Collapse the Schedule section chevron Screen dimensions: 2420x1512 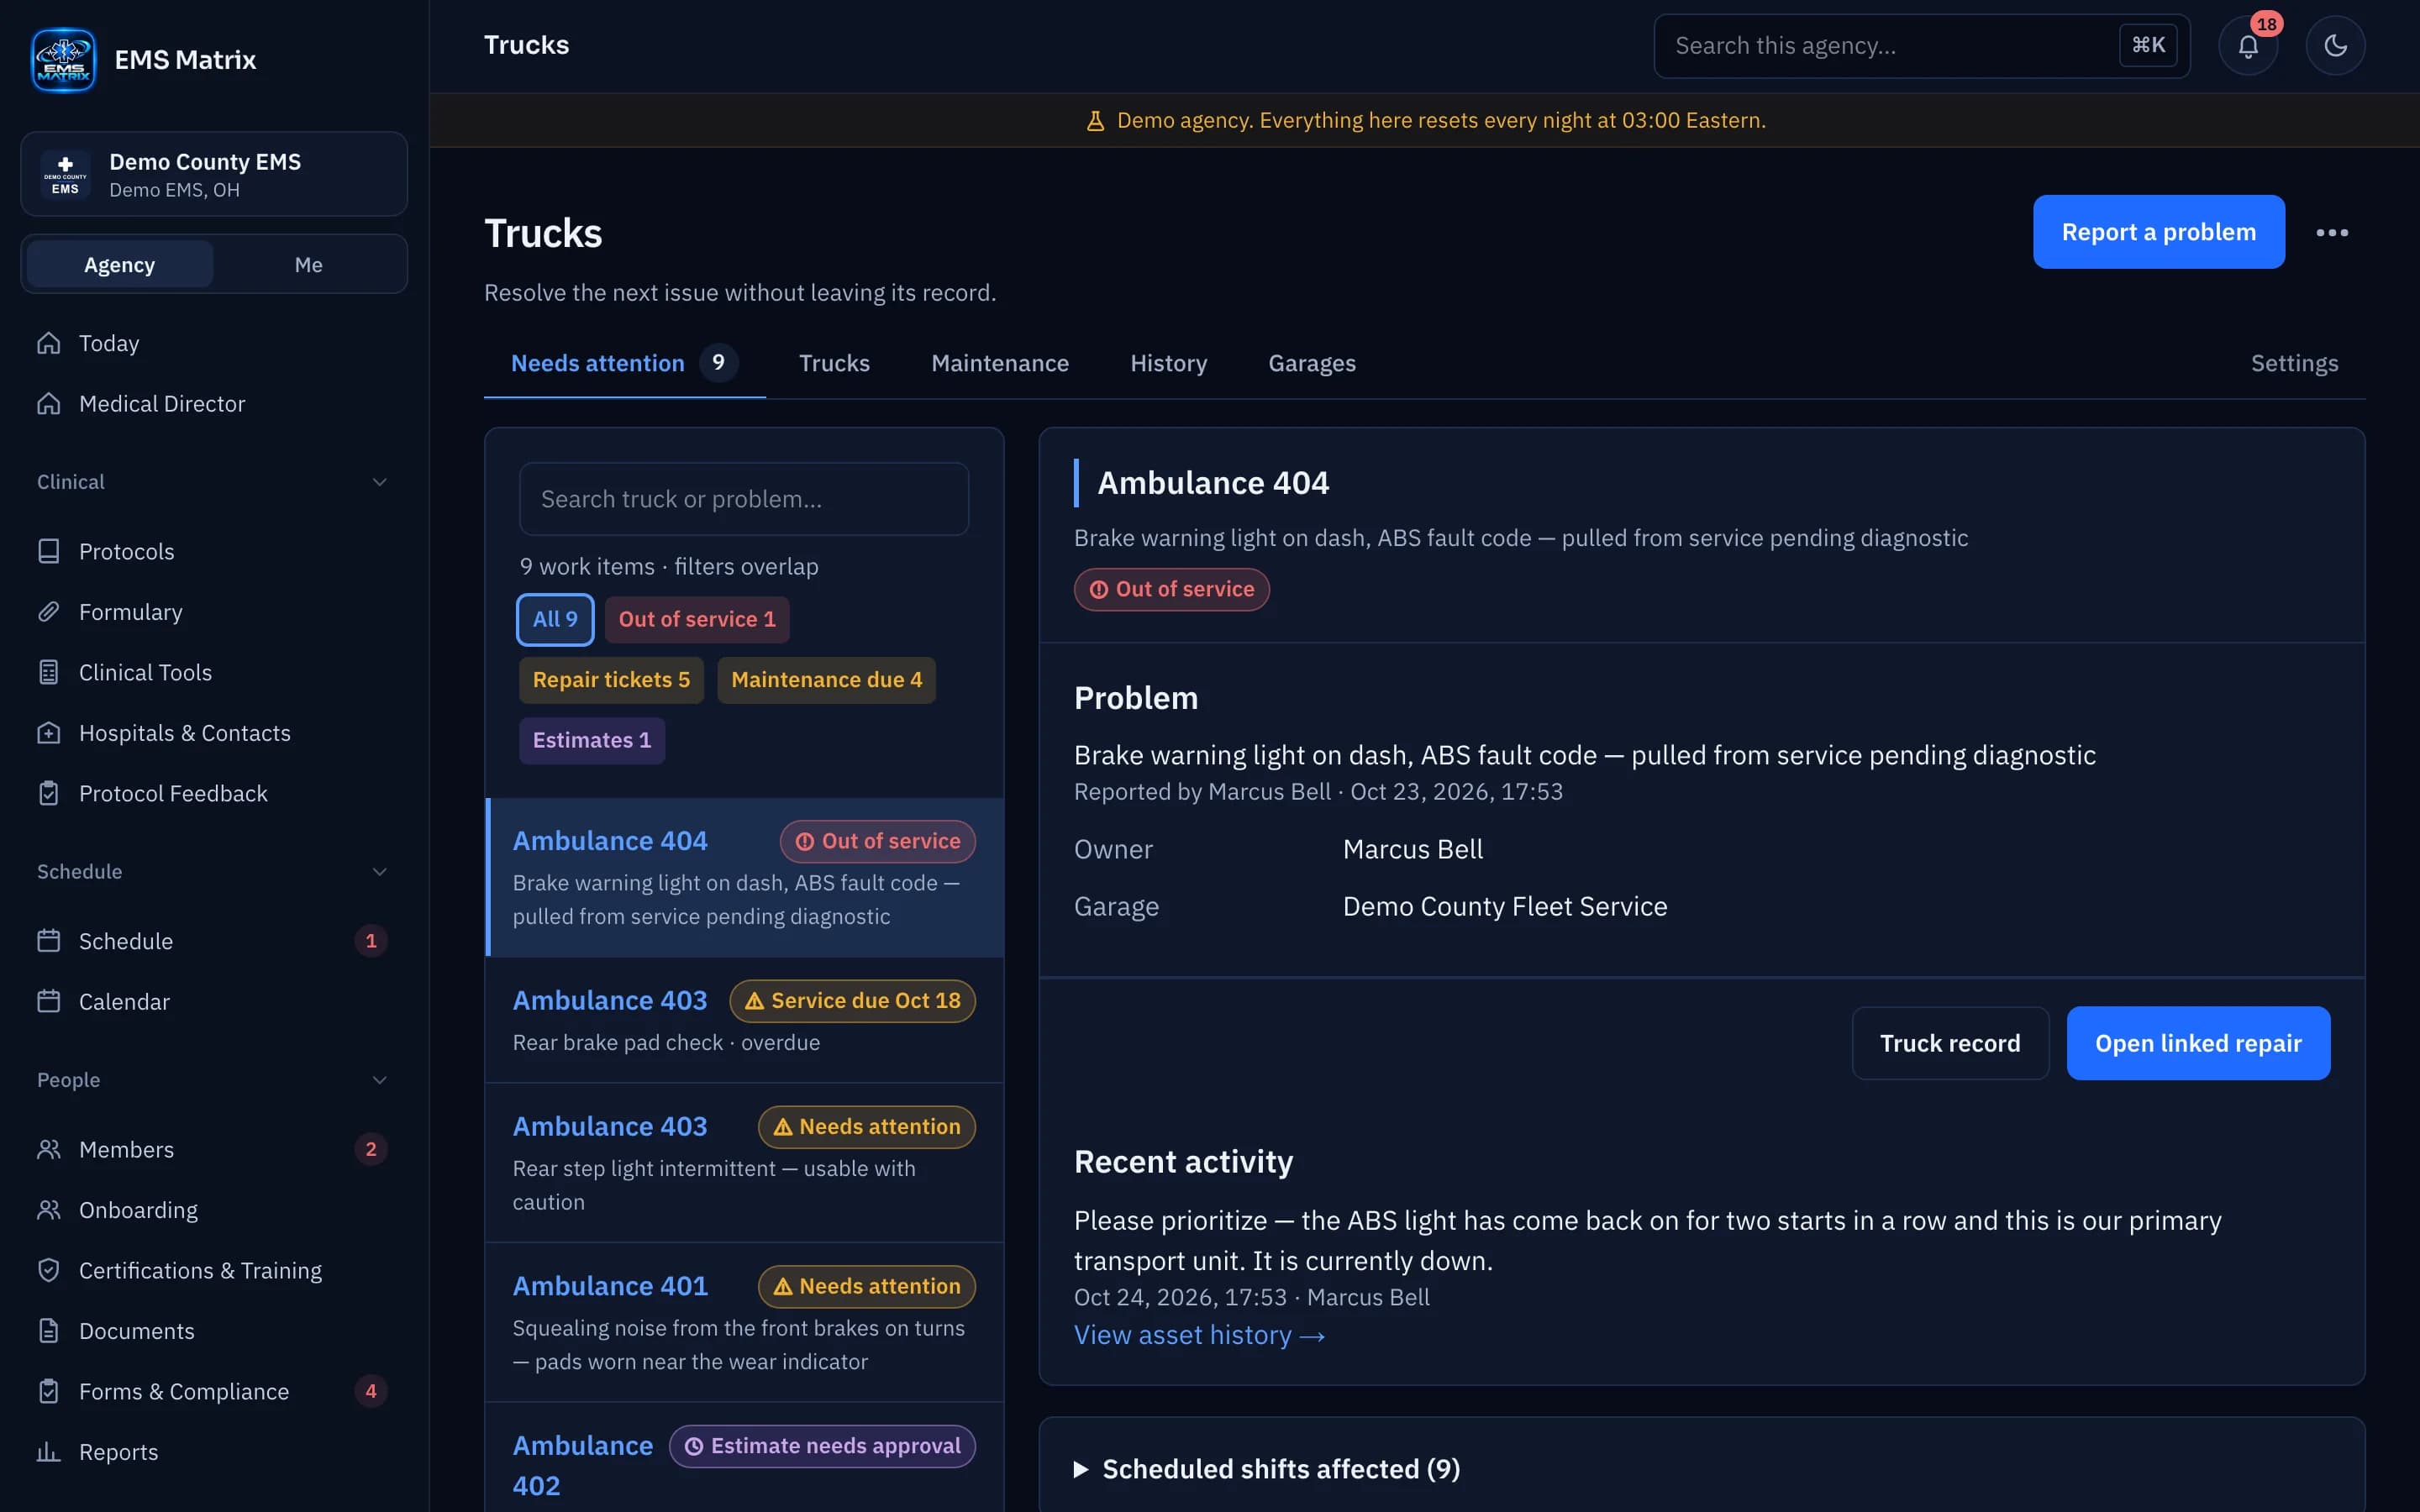(379, 872)
